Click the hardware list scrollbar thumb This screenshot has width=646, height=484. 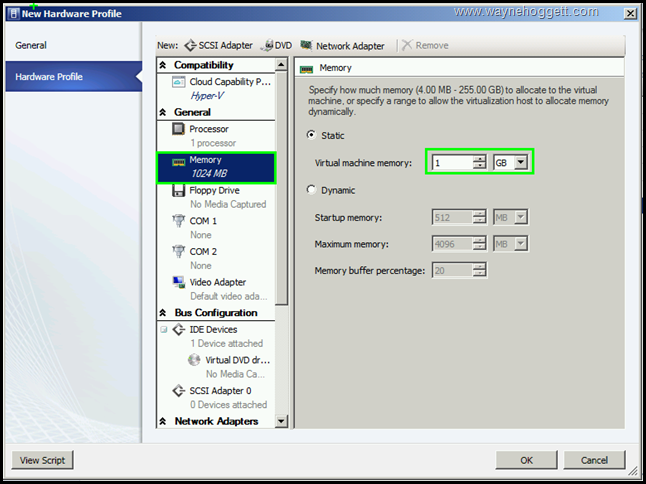(281, 188)
